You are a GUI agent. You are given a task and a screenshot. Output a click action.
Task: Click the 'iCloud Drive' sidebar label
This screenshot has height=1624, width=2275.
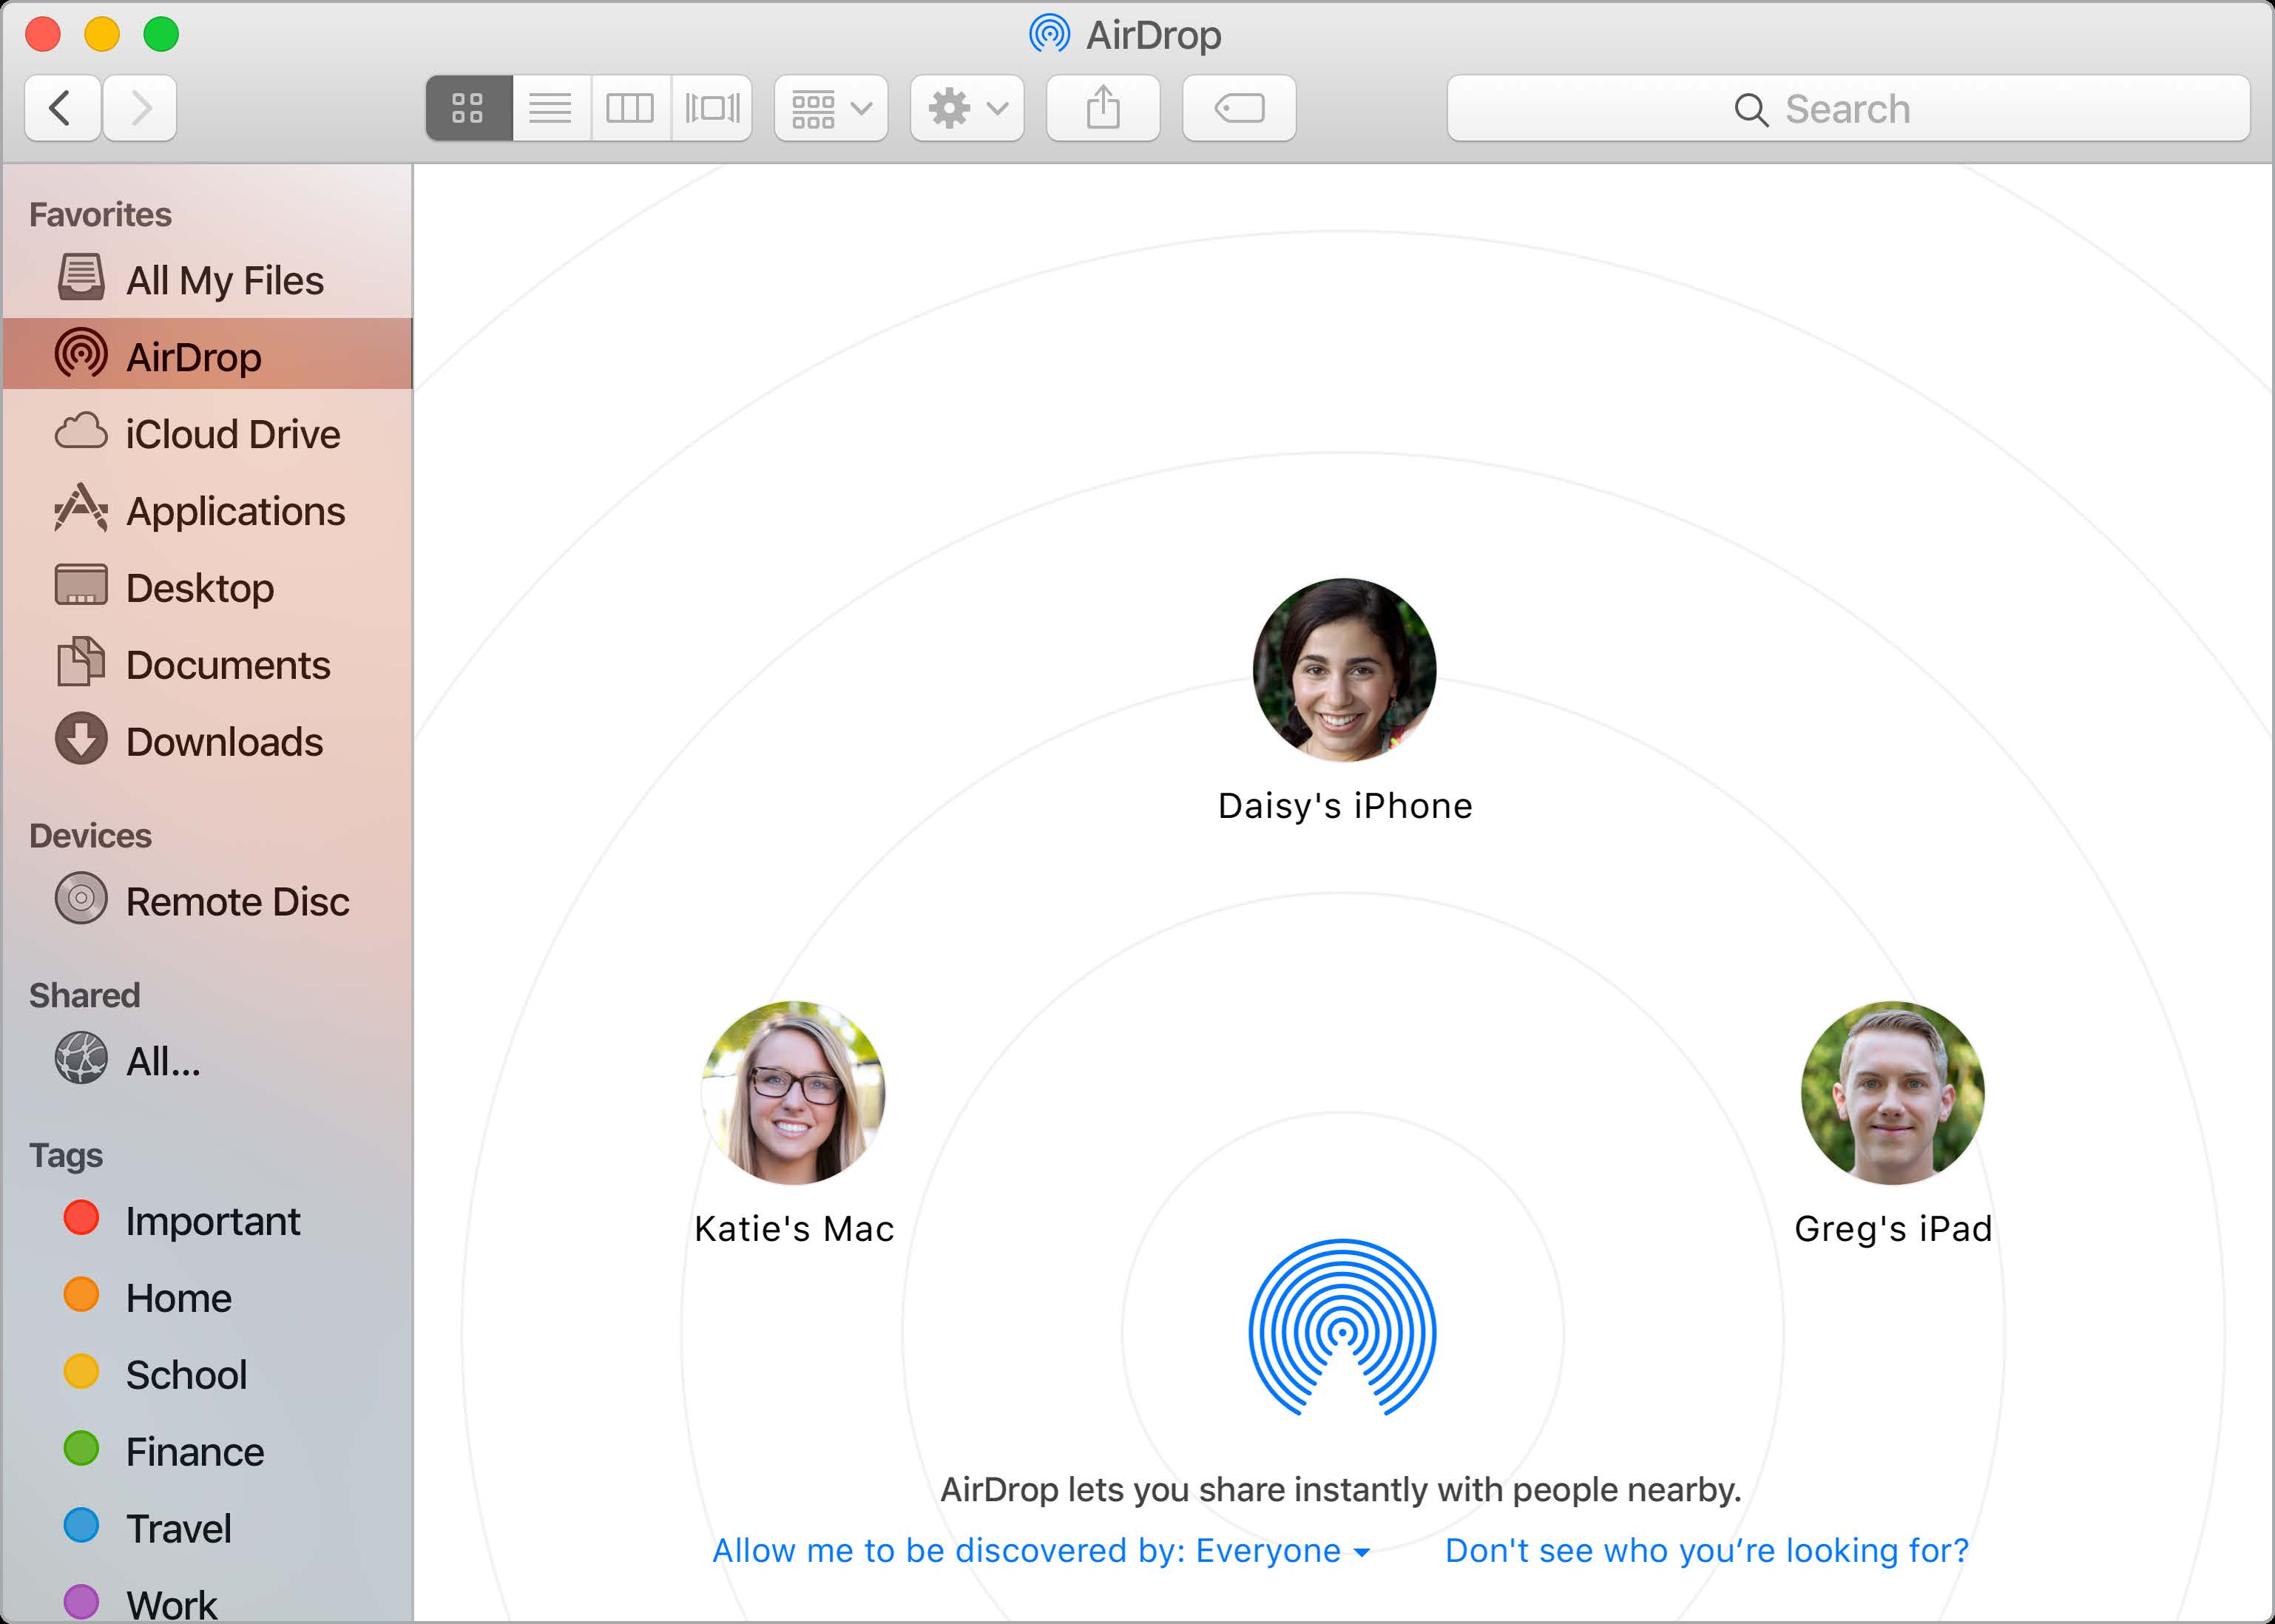(233, 434)
